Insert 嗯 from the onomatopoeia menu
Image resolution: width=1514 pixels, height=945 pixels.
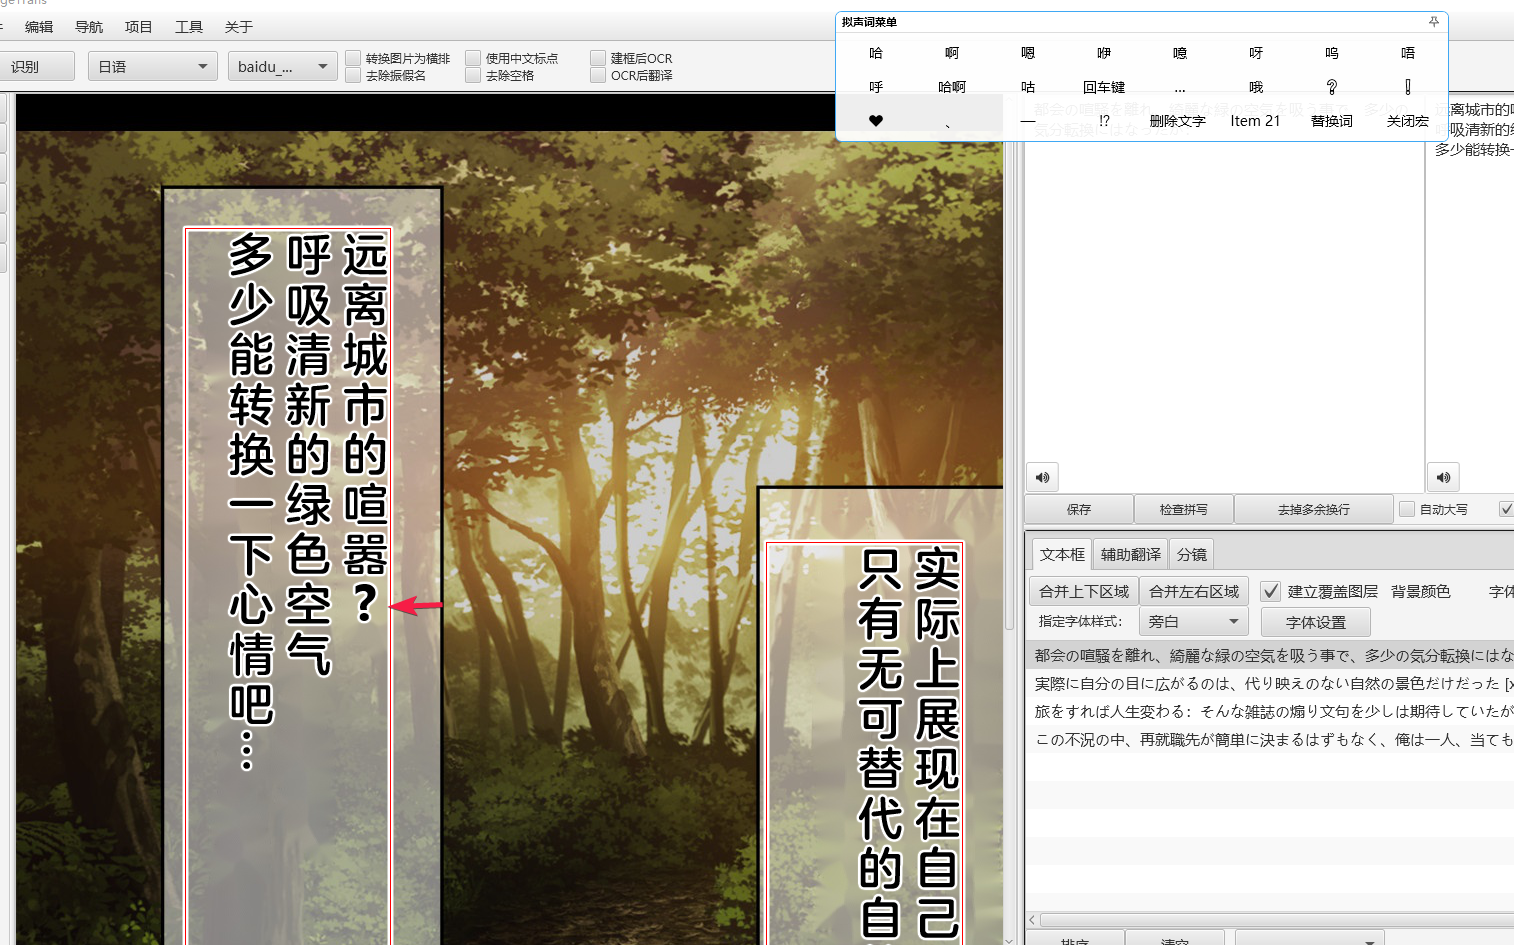click(1028, 53)
